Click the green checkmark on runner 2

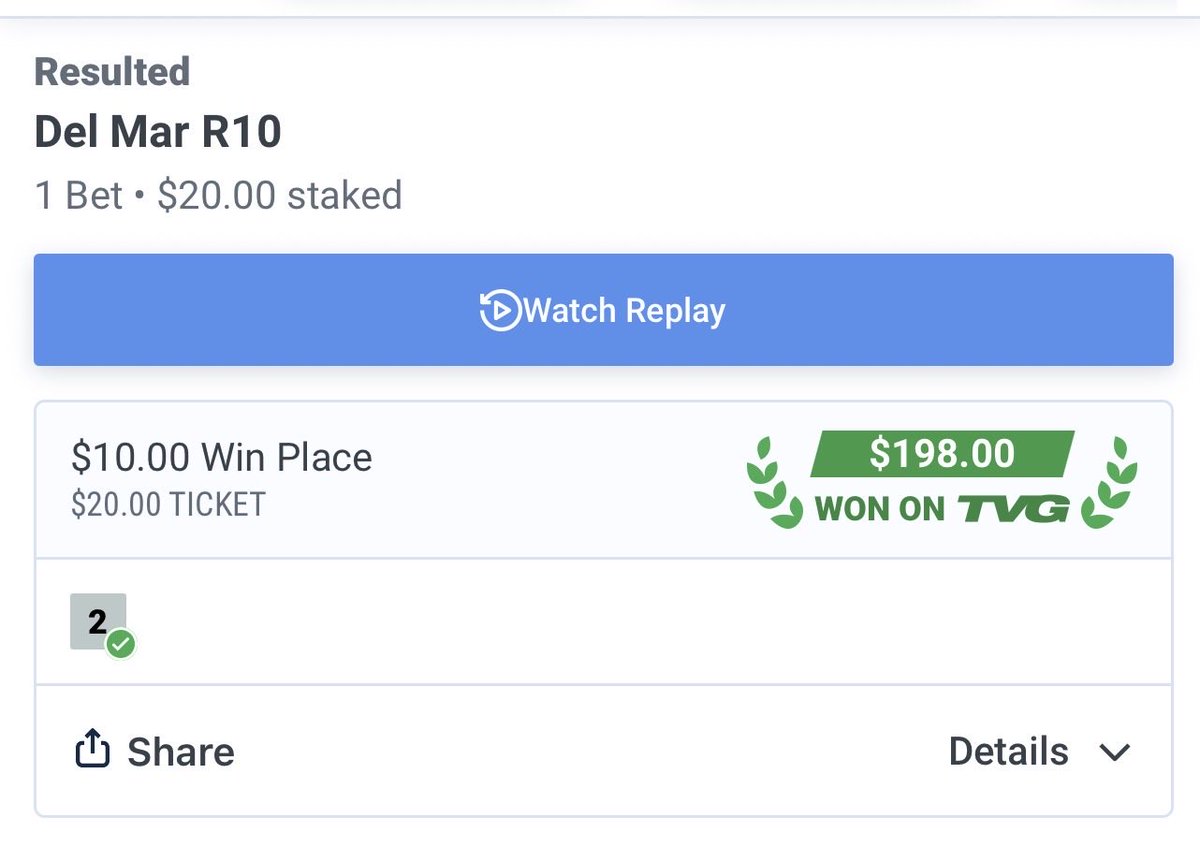[x=121, y=645]
